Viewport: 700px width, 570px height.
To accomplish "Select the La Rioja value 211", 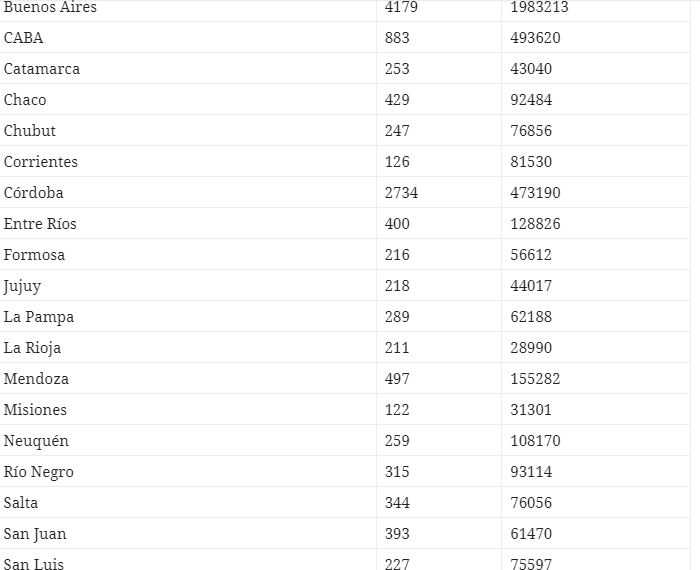I will coord(397,348).
